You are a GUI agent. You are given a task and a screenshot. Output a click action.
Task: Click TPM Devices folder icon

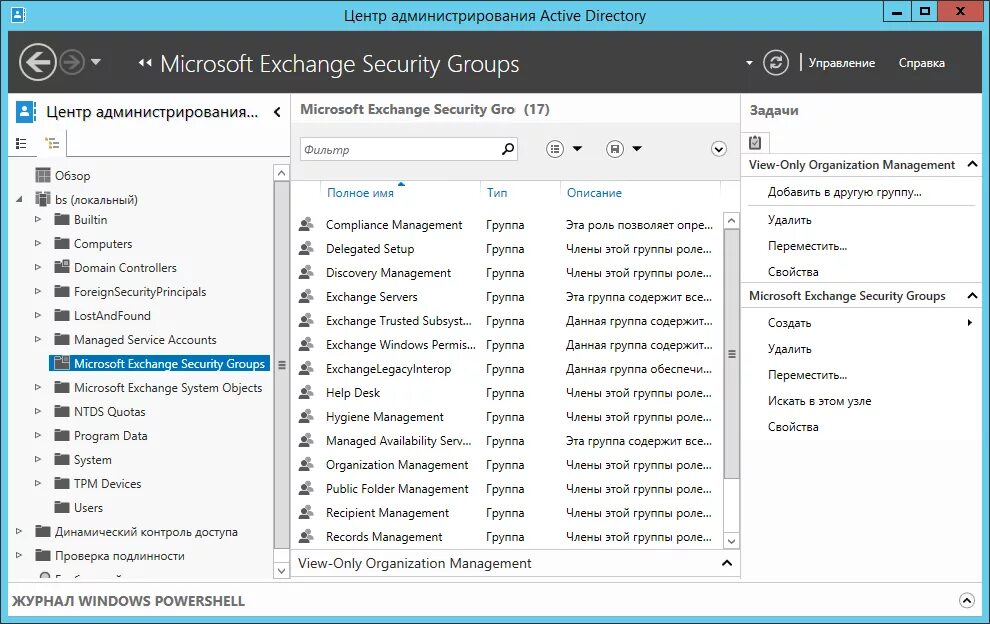(x=62, y=483)
